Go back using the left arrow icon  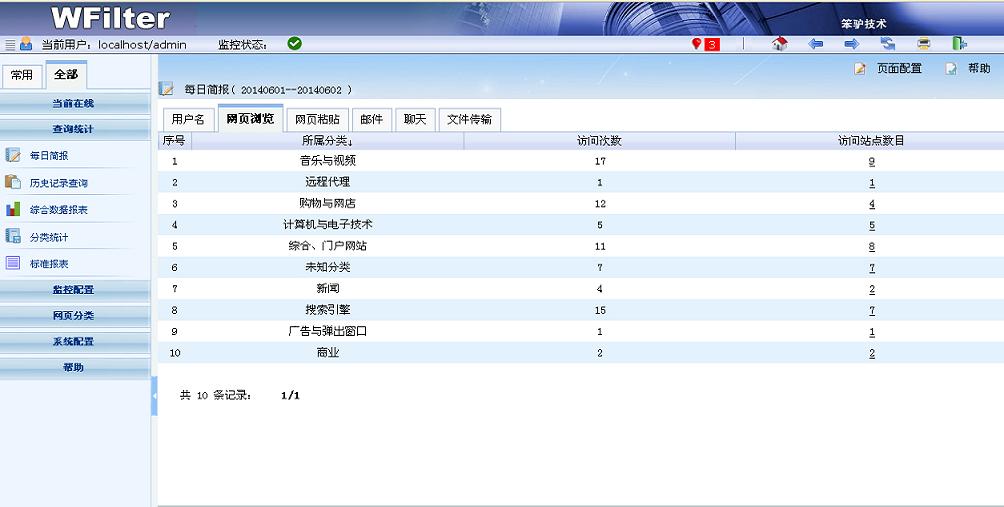tap(816, 44)
